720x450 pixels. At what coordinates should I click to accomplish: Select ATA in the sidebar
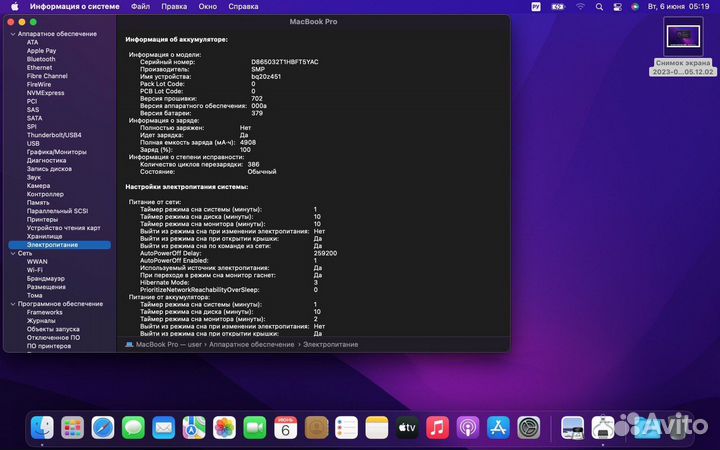(x=33, y=42)
